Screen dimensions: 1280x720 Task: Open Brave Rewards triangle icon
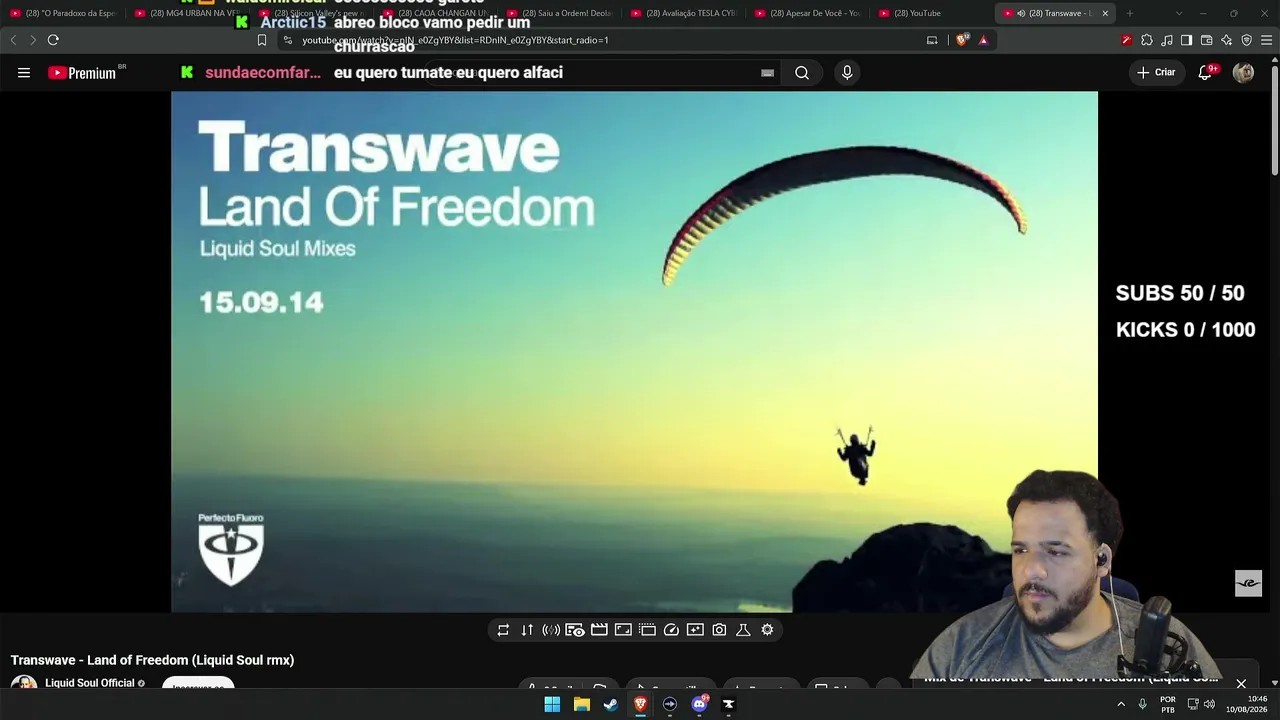[x=983, y=40]
